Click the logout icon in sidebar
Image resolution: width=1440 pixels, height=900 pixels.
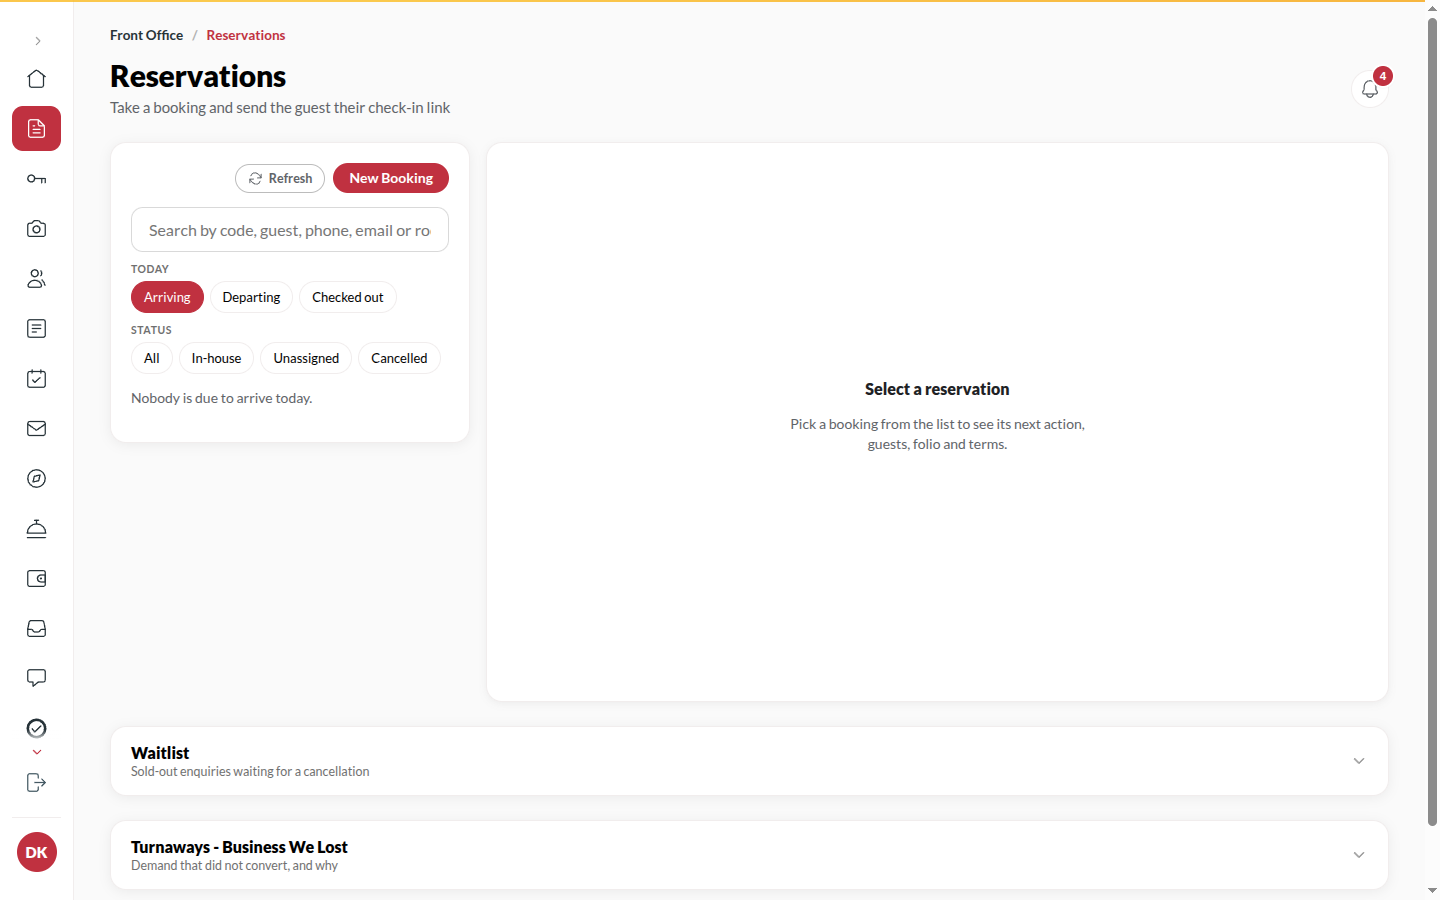pos(37,783)
